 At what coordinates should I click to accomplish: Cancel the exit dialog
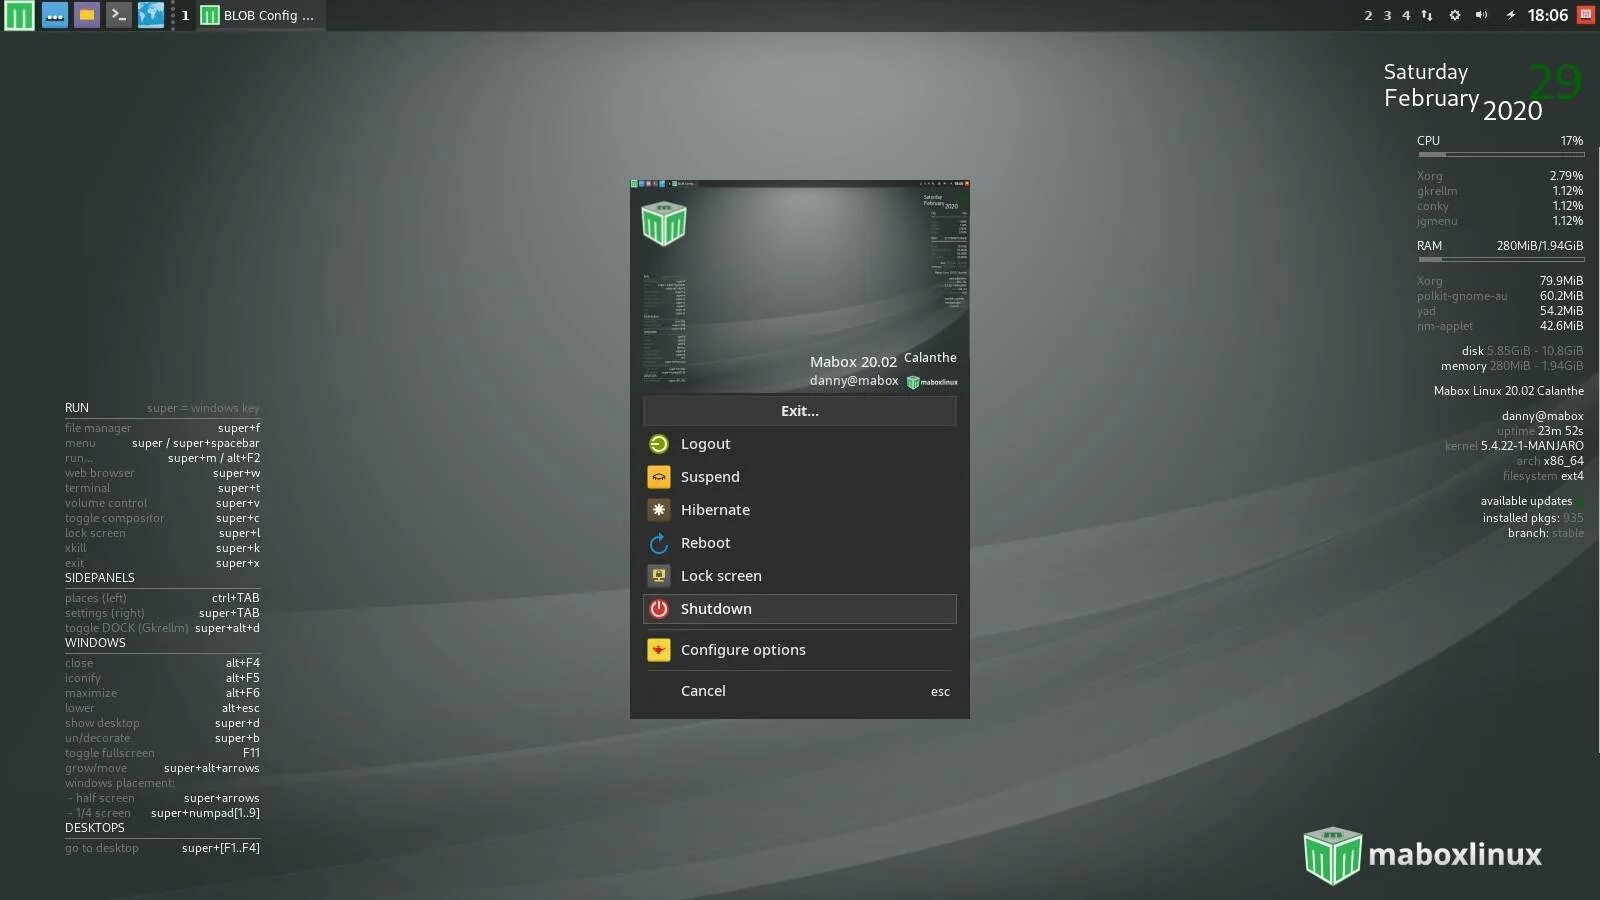point(800,691)
